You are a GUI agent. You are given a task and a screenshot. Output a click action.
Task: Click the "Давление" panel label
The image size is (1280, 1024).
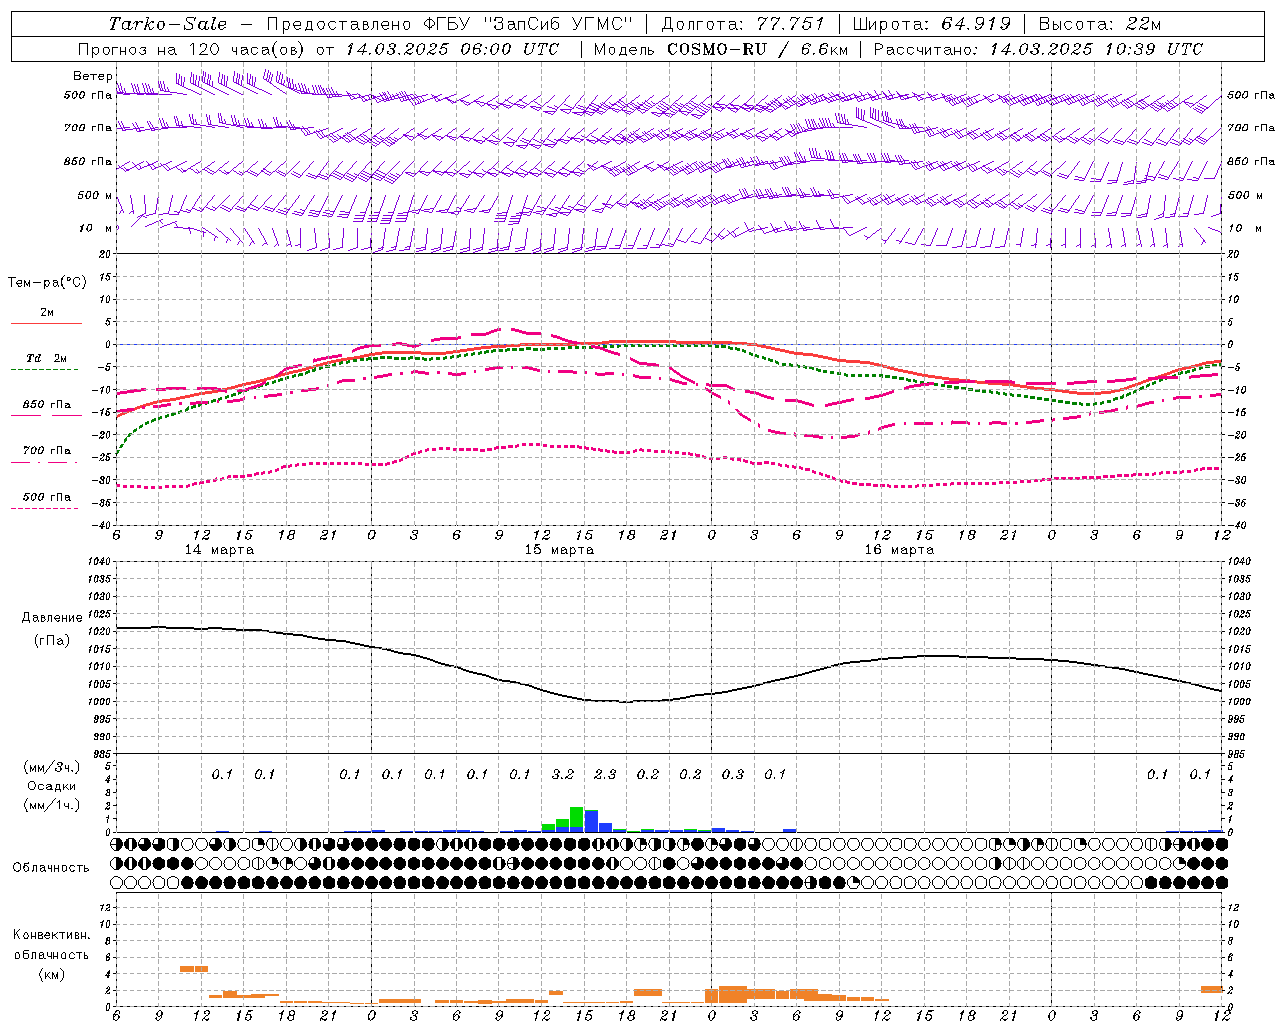(x=51, y=618)
